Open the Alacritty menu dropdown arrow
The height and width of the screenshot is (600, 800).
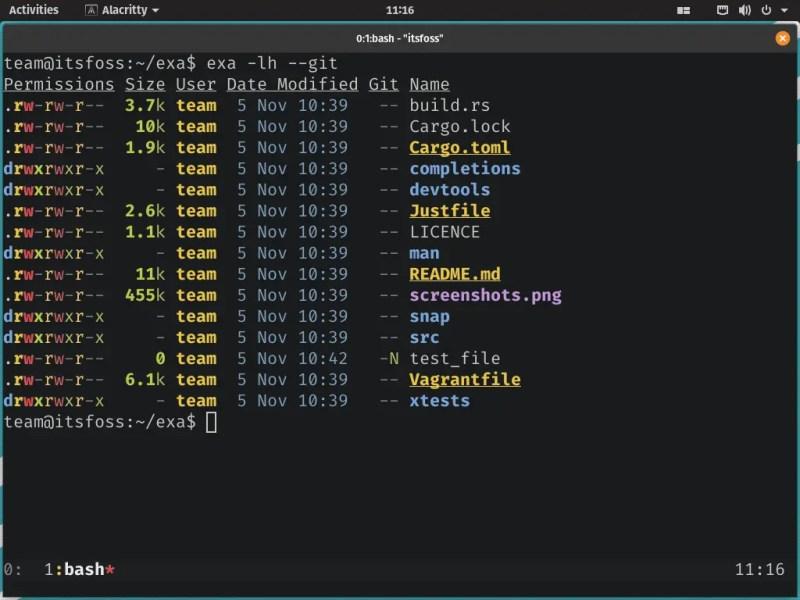(157, 11)
